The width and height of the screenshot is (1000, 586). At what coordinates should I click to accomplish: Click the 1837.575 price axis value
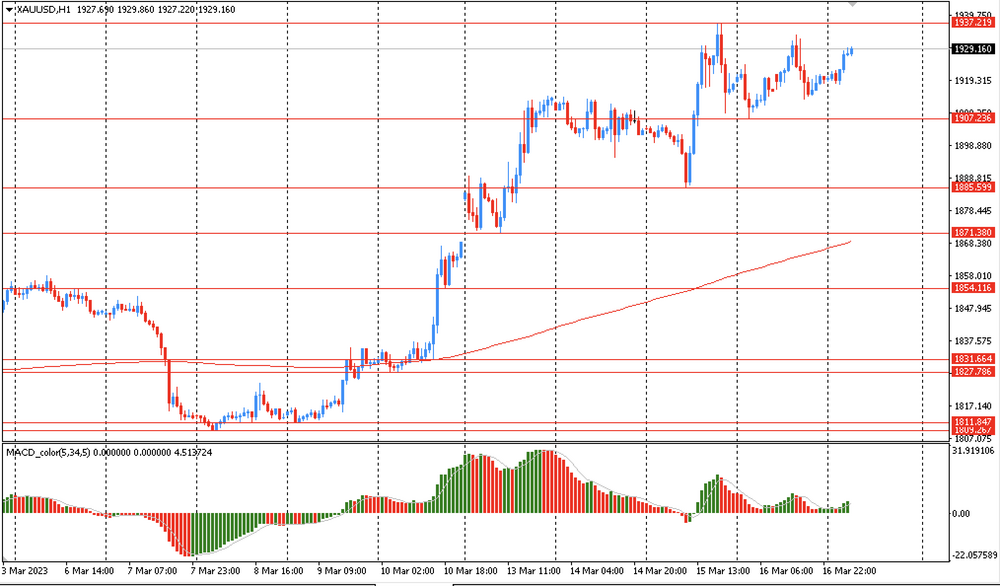tap(973, 341)
